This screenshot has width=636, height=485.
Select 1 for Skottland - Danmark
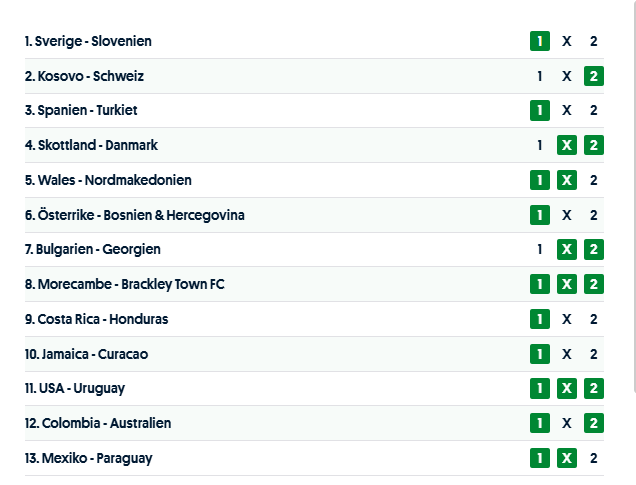tap(540, 145)
